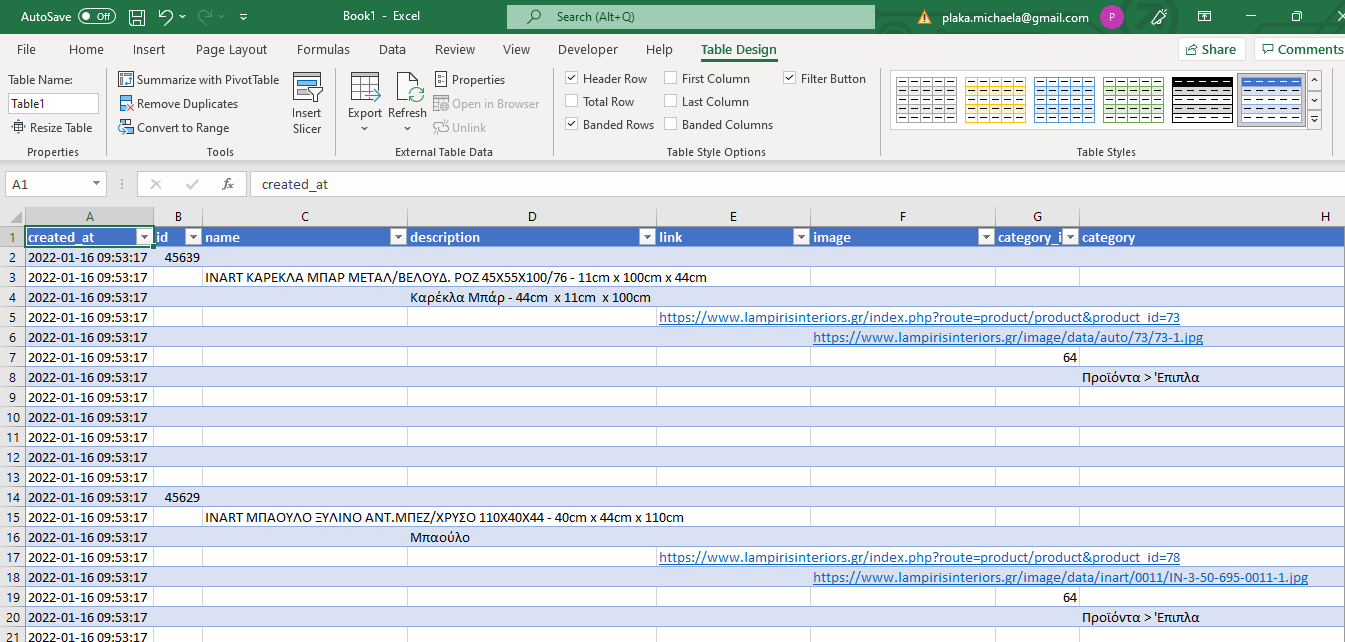1345x642 pixels.
Task: Open image column filter dropdown
Action: (986, 237)
